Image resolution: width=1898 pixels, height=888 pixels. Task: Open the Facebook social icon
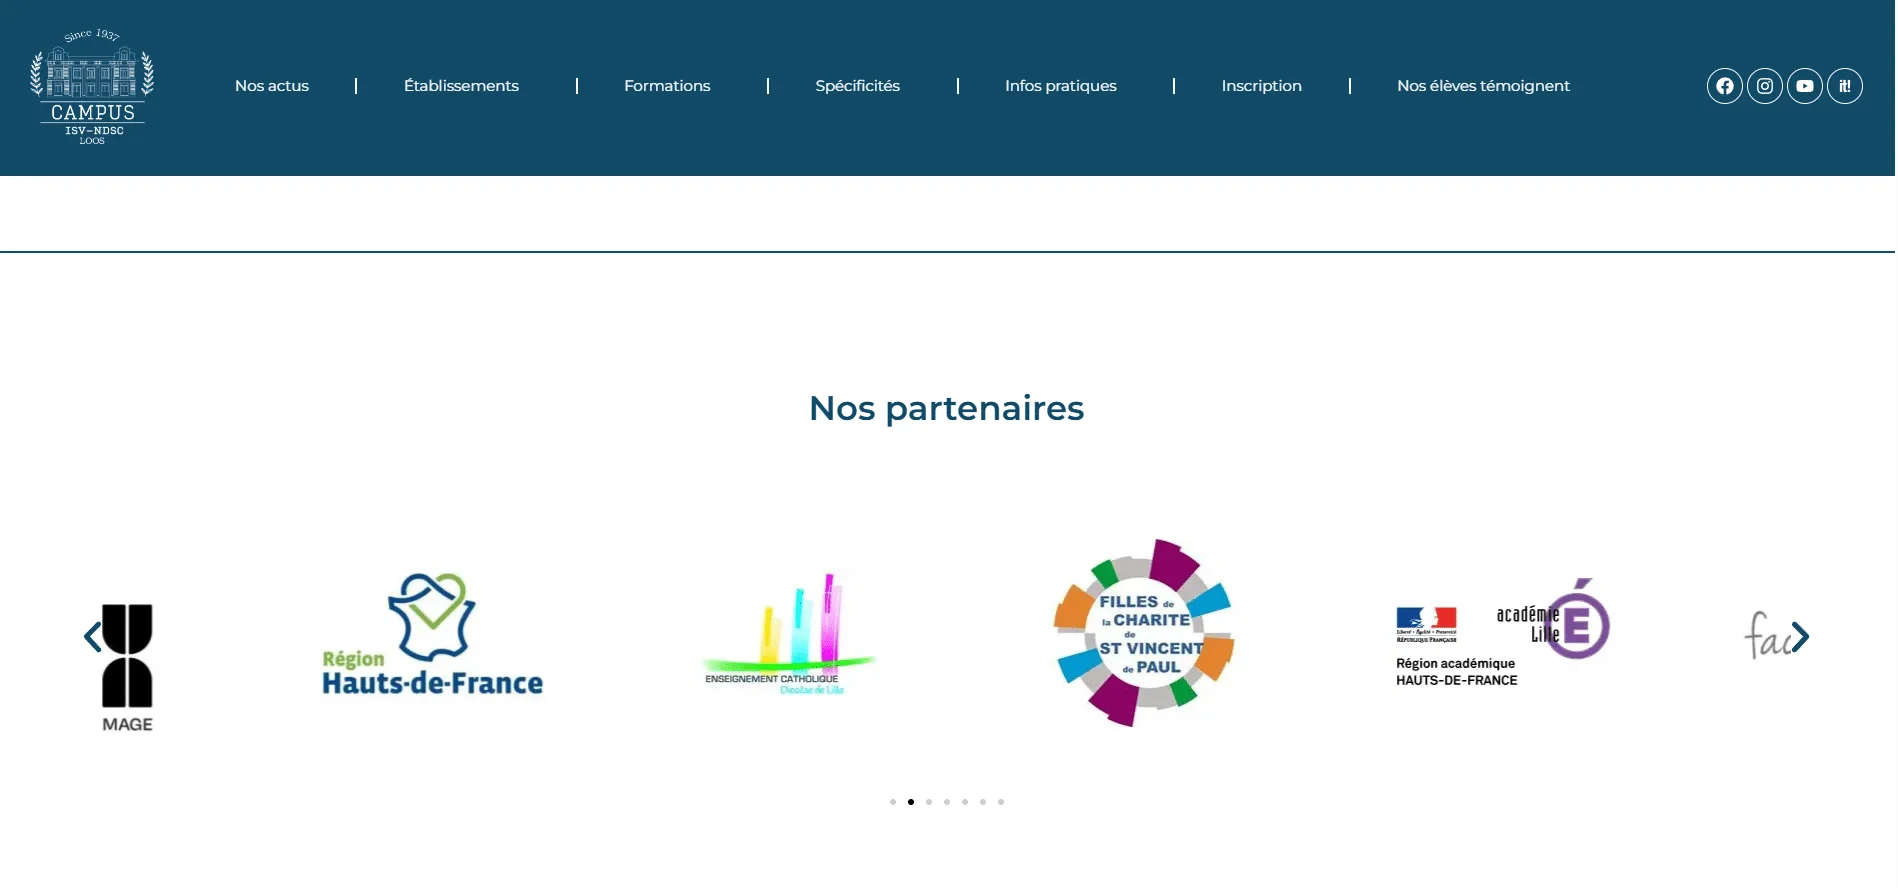1725,86
